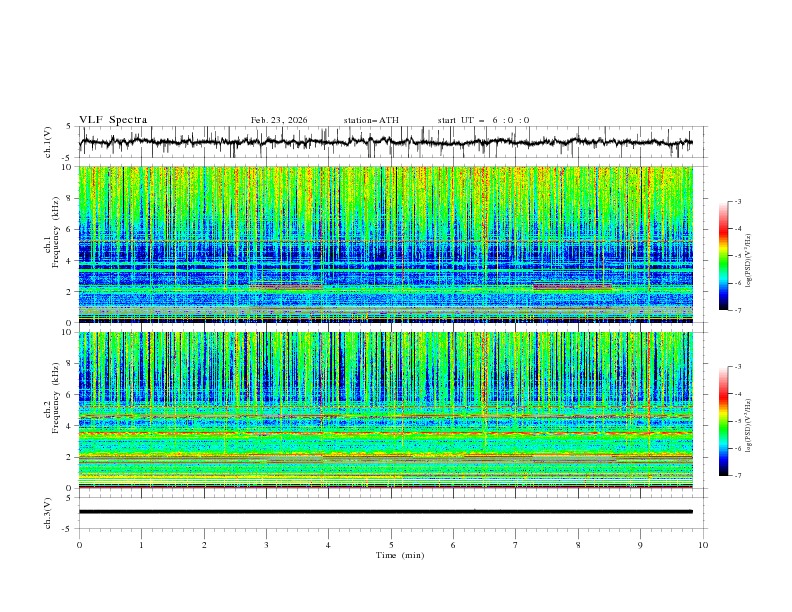Click the '-3' label on ch.1 colorbar
792x612 pixels.
click(x=737, y=201)
